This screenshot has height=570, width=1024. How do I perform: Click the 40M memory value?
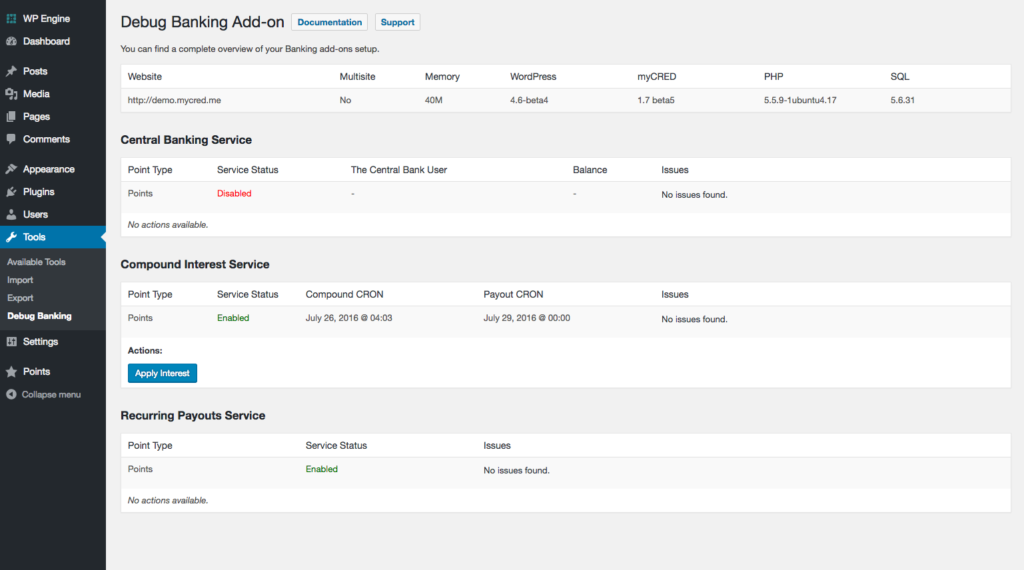pyautogui.click(x=434, y=100)
